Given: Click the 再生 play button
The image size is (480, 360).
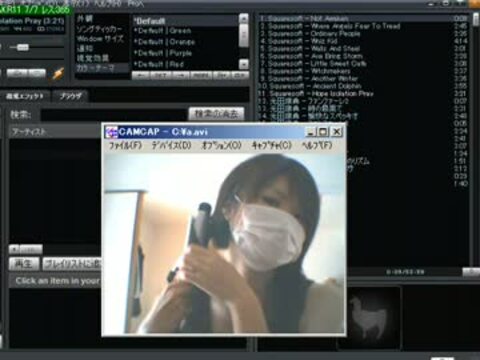Looking at the screenshot, I should 24,264.
